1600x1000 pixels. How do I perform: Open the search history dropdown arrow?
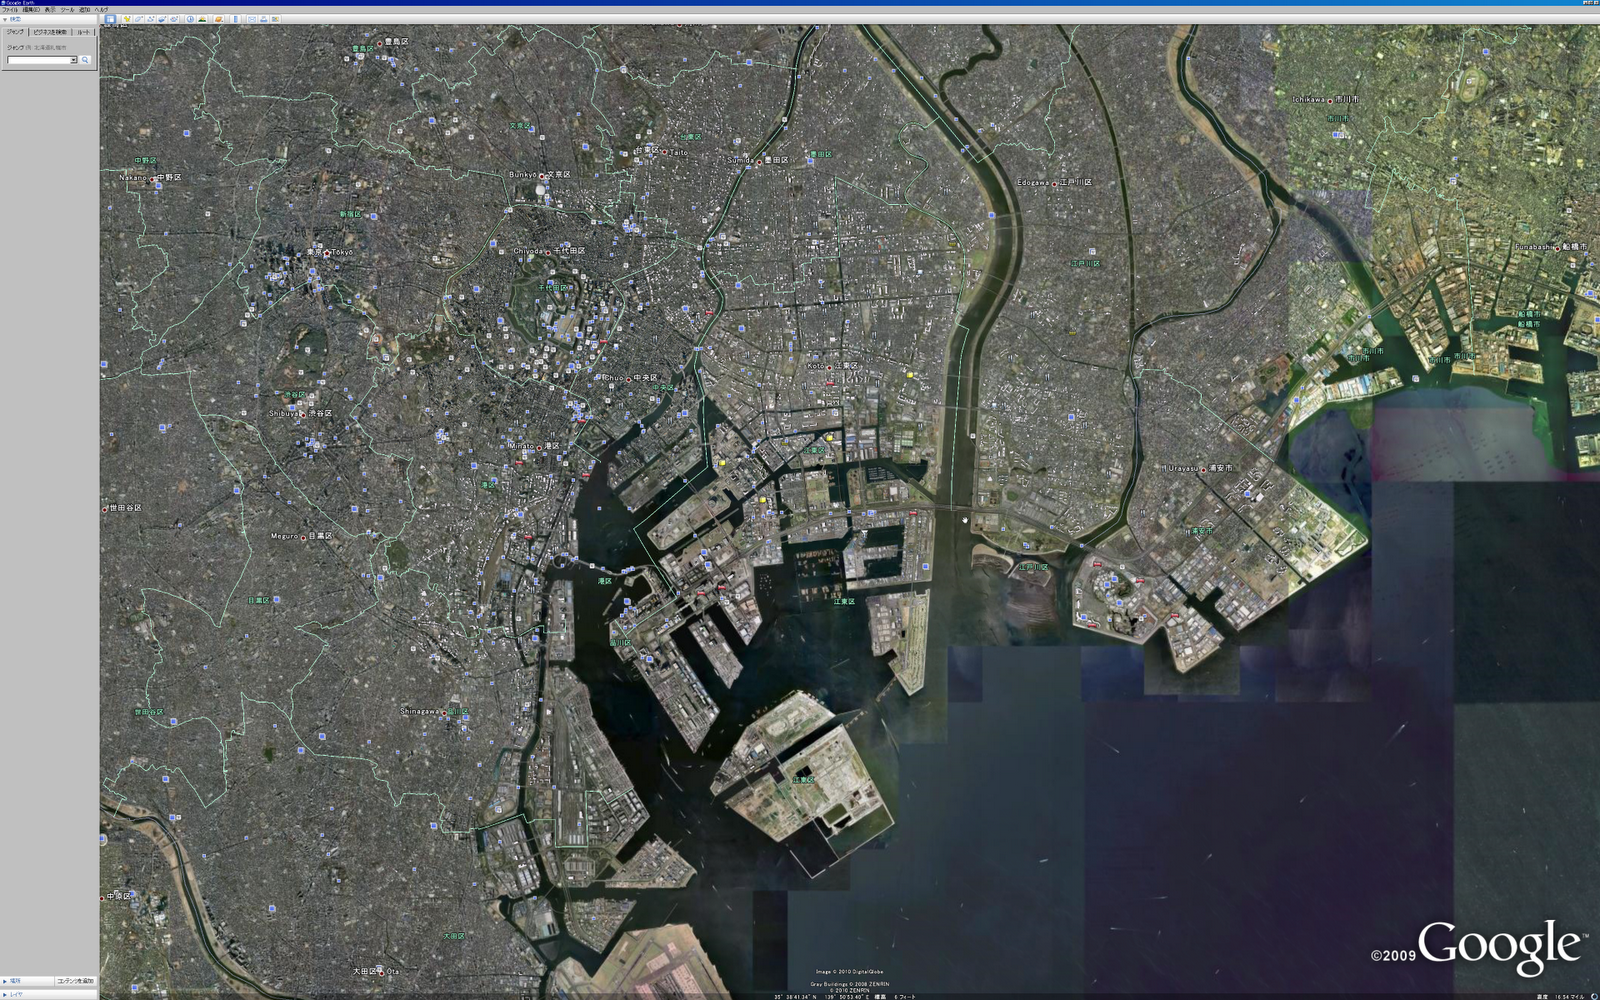coord(74,60)
